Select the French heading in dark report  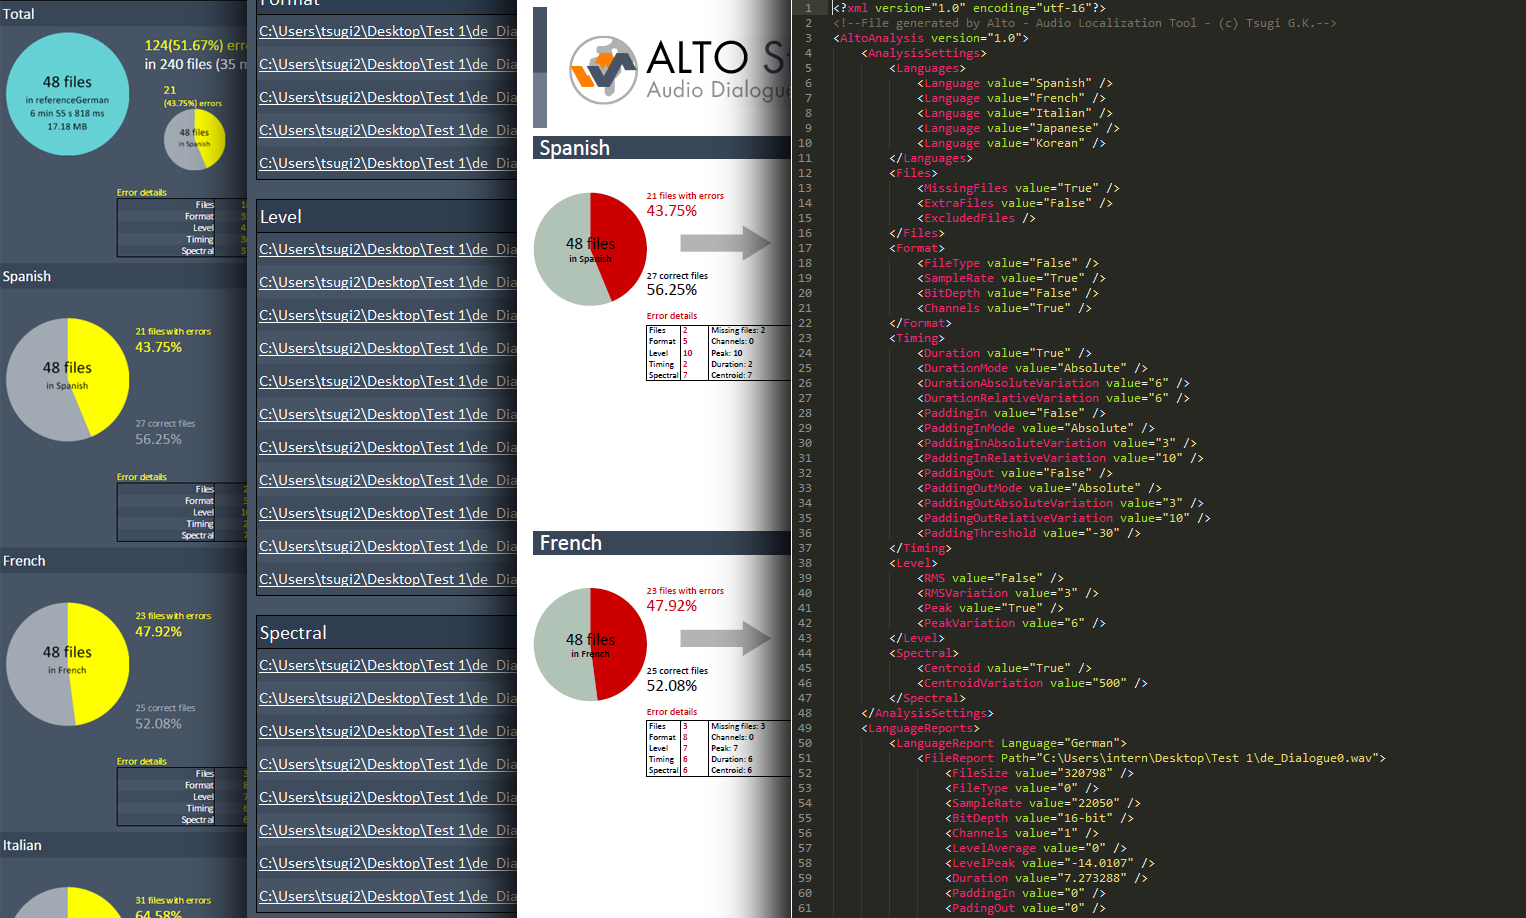pyautogui.click(x=24, y=561)
